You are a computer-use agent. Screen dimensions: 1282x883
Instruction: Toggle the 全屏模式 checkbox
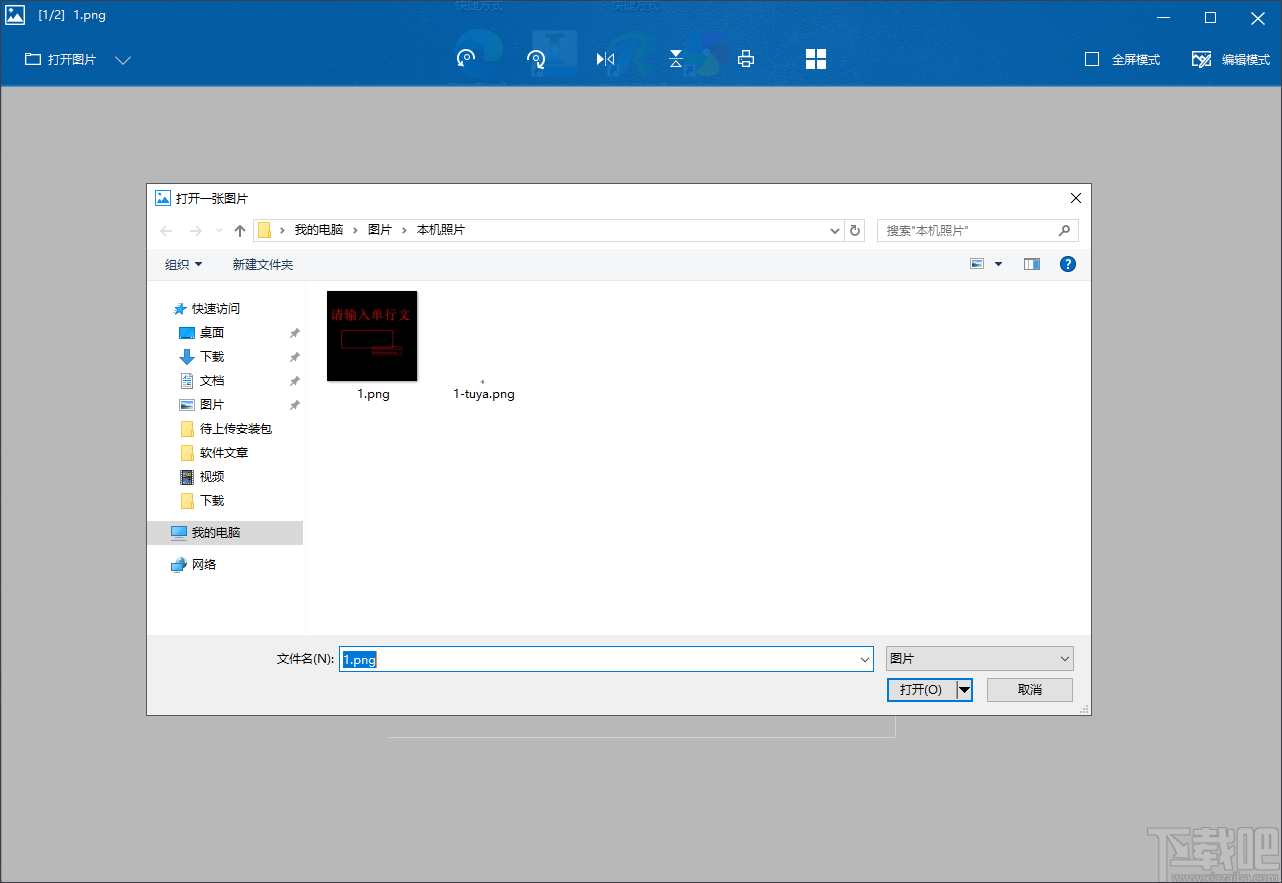tap(1092, 59)
